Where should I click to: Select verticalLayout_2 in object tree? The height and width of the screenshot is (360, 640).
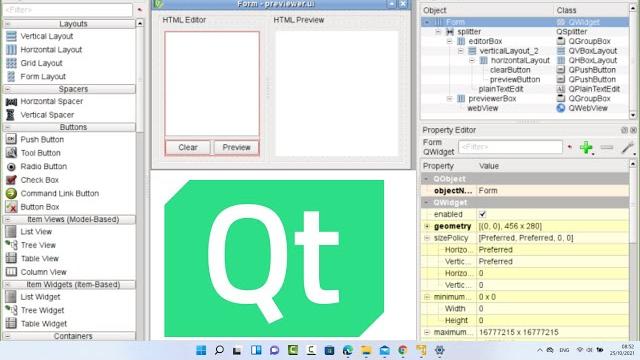point(509,51)
